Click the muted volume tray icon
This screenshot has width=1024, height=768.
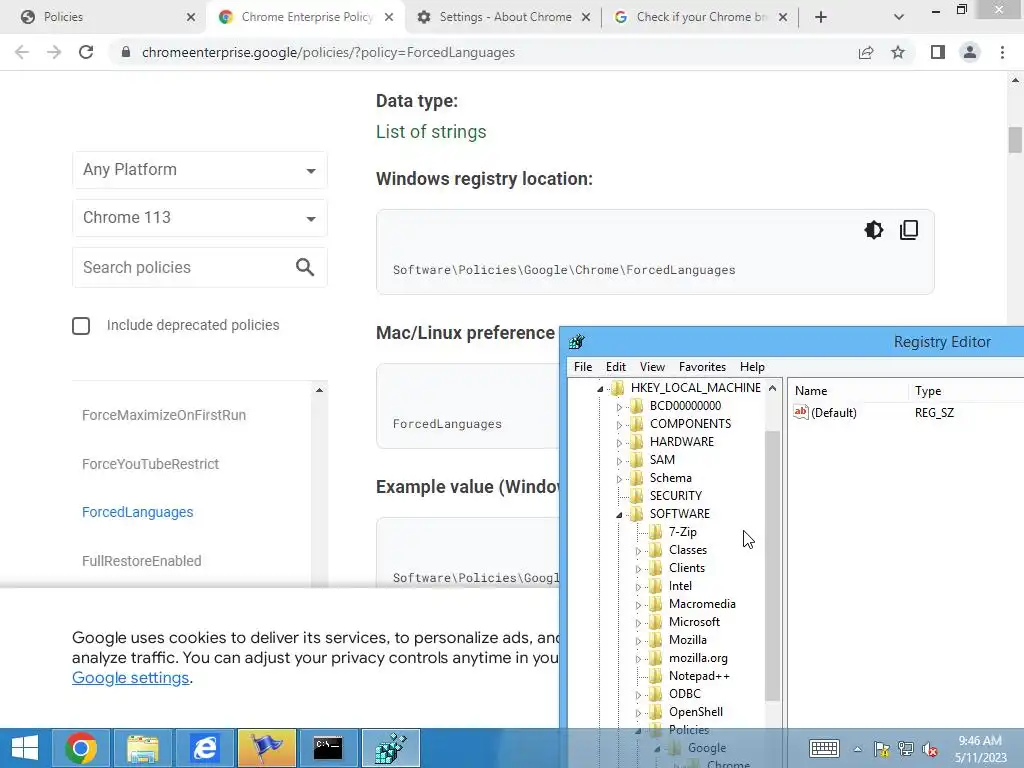pos(929,749)
